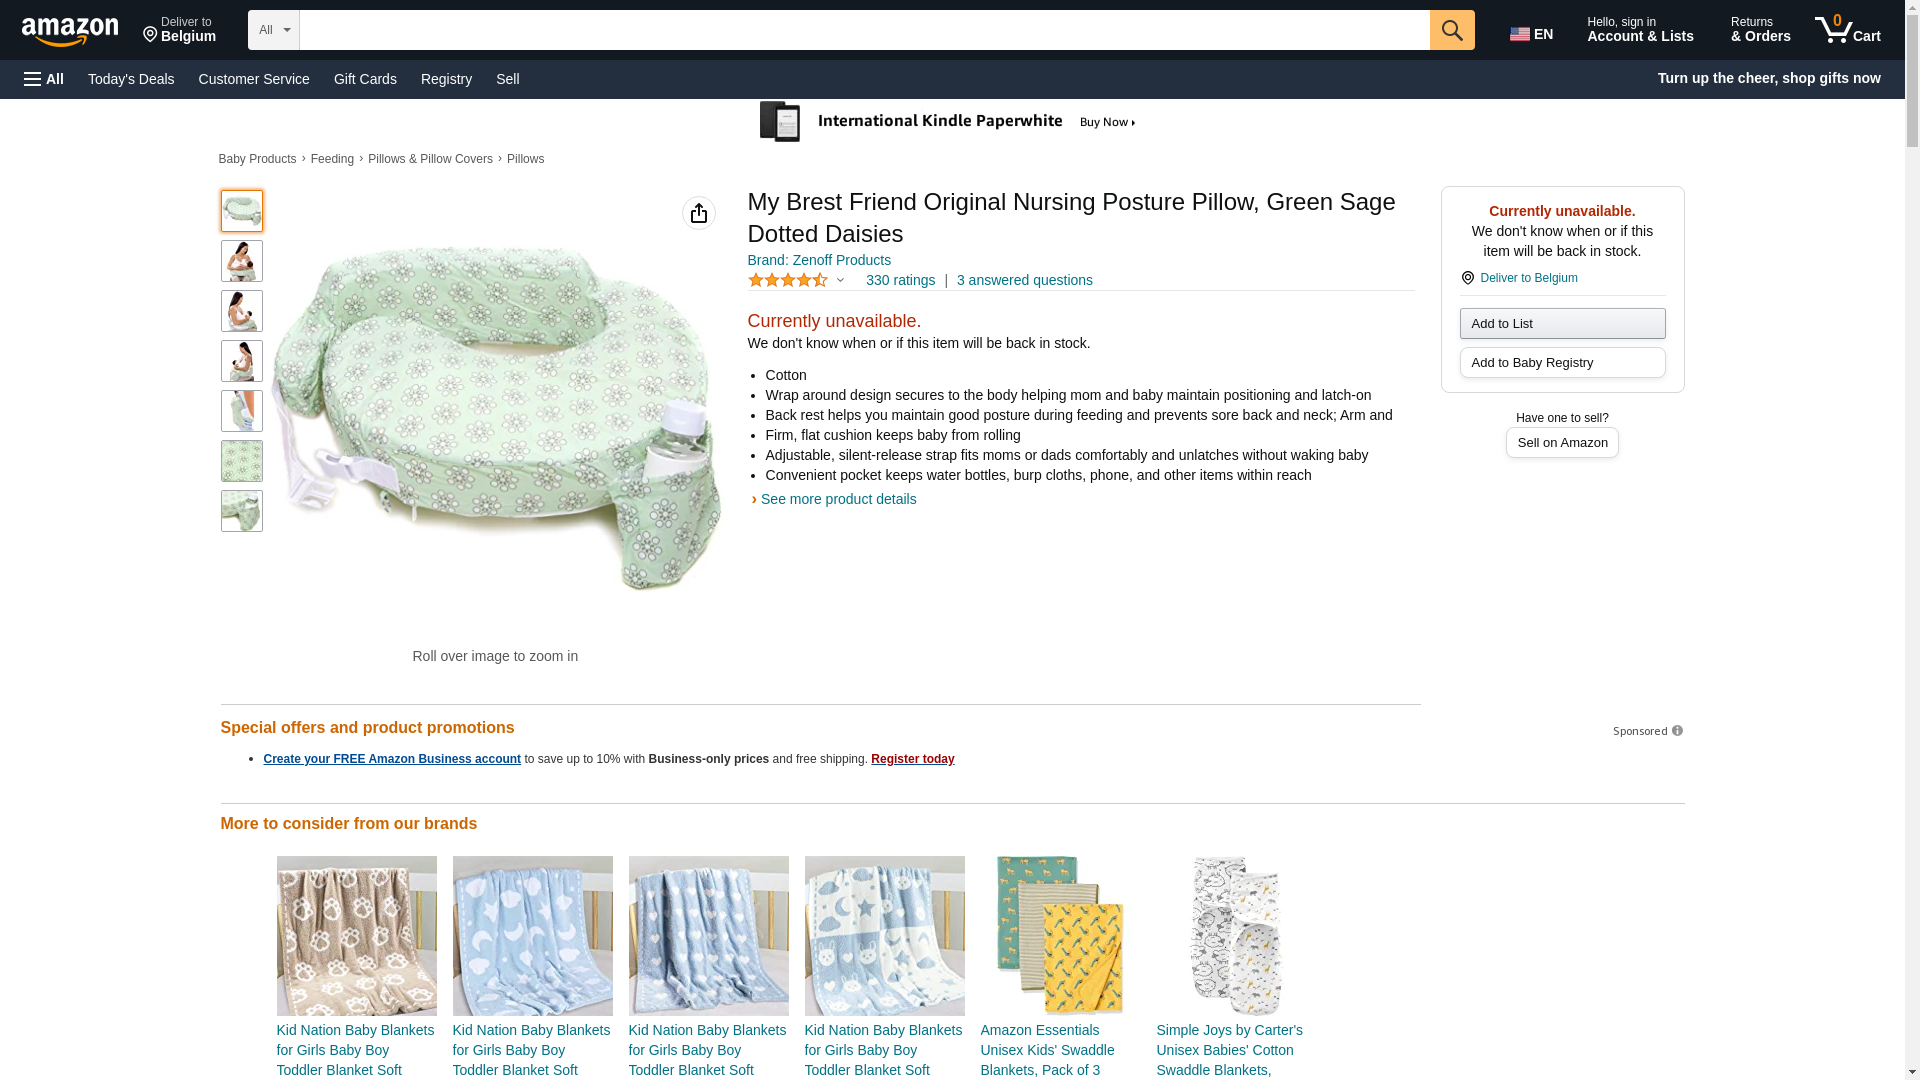This screenshot has height=1080, width=1920.
Task: Open the star rating breakdown popover
Action: pos(797,281)
